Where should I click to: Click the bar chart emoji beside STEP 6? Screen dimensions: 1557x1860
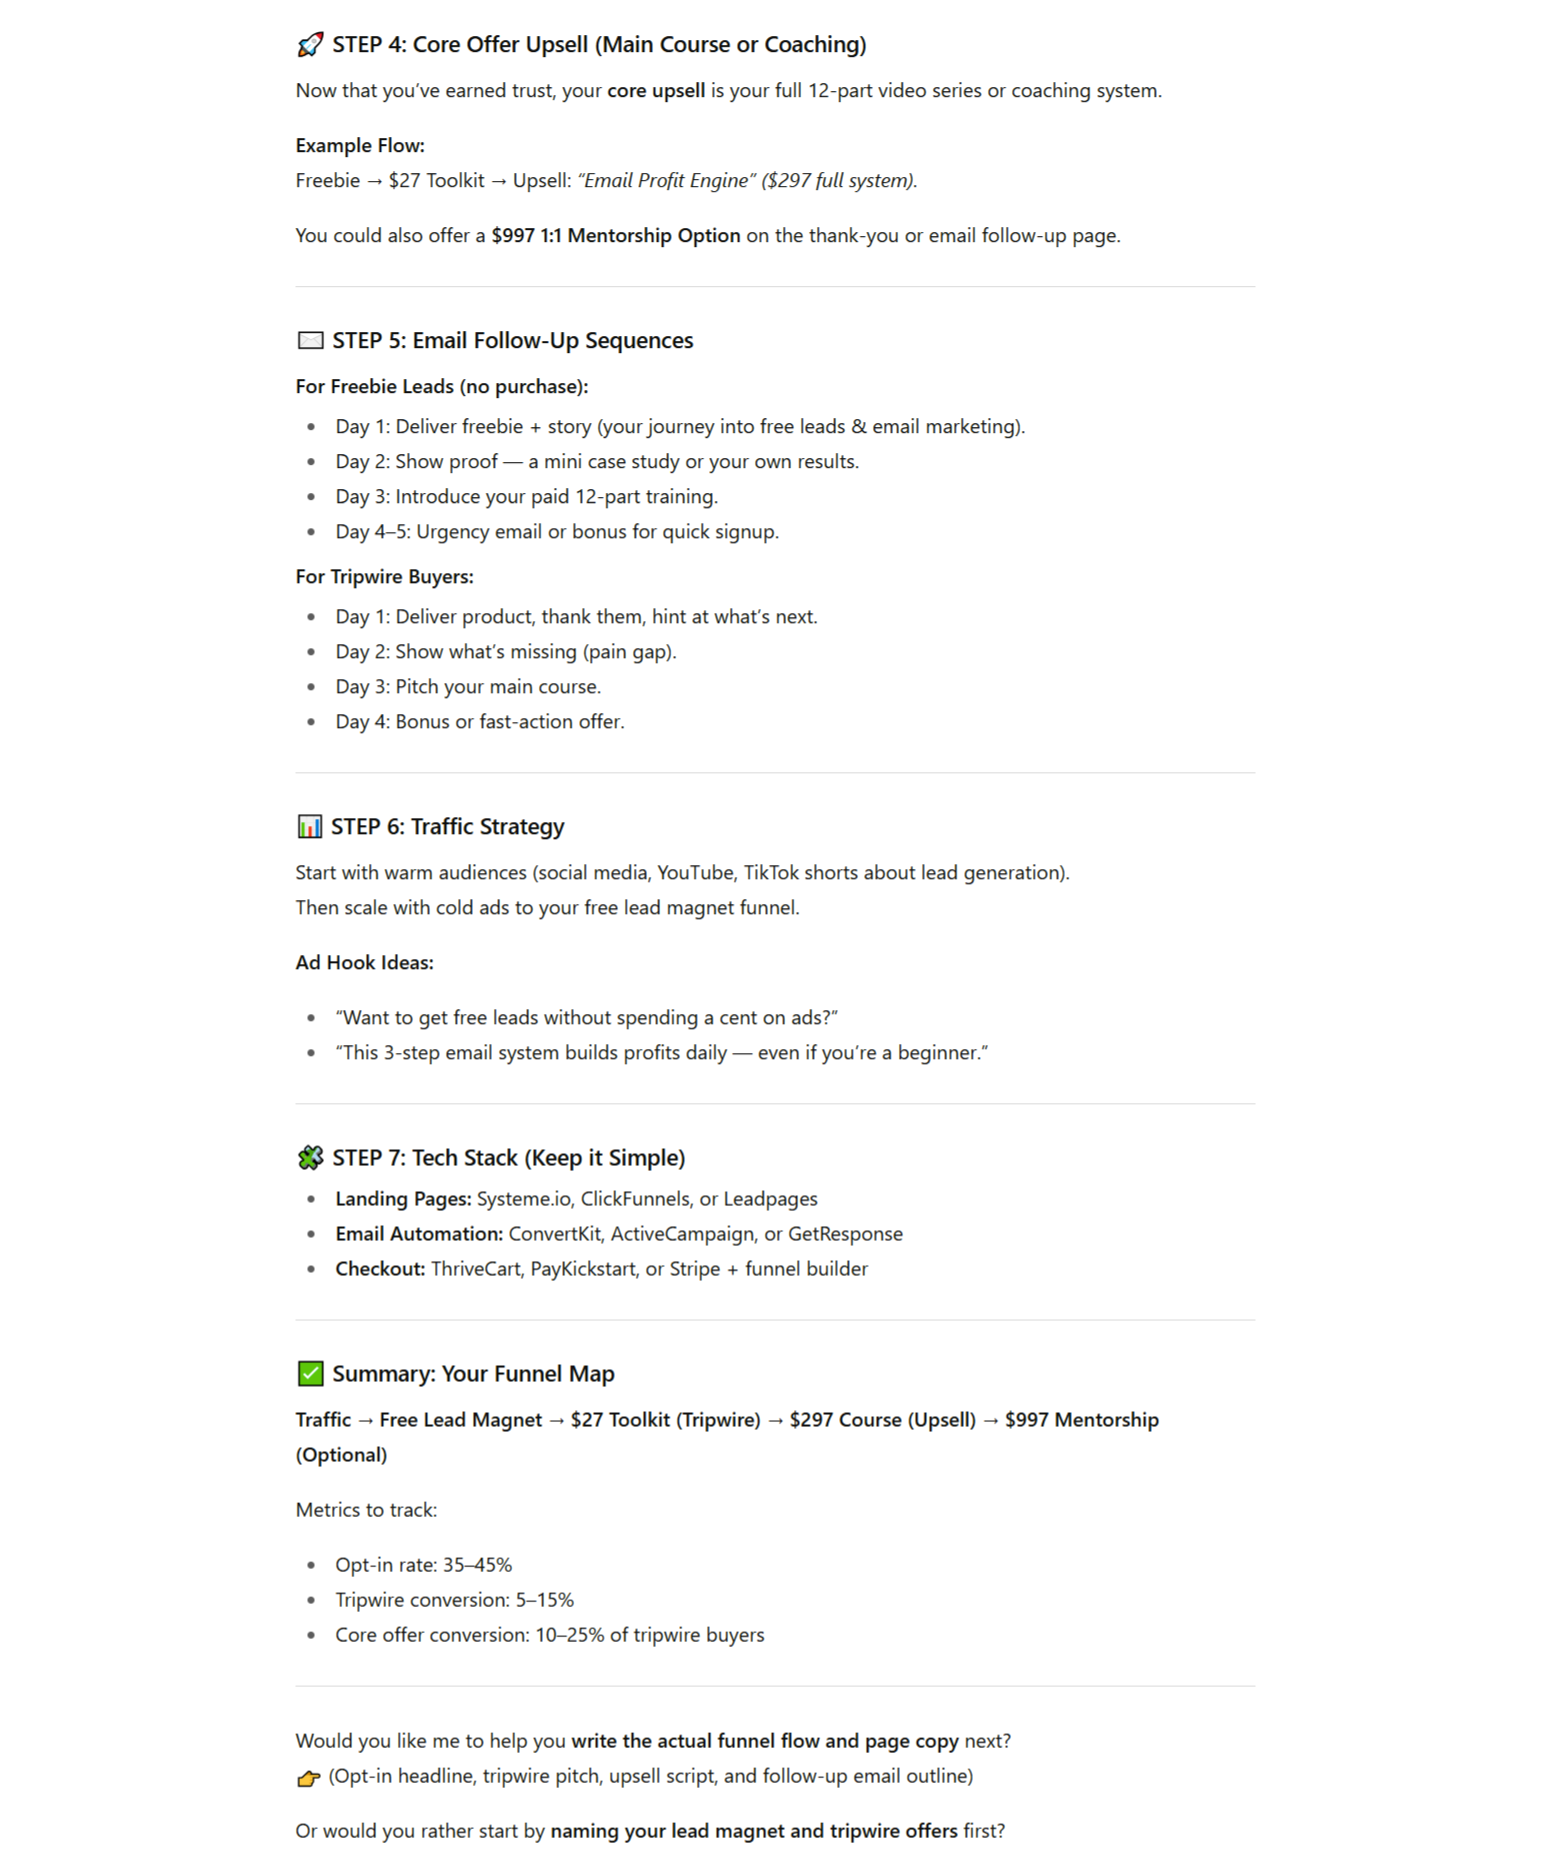coord(310,827)
